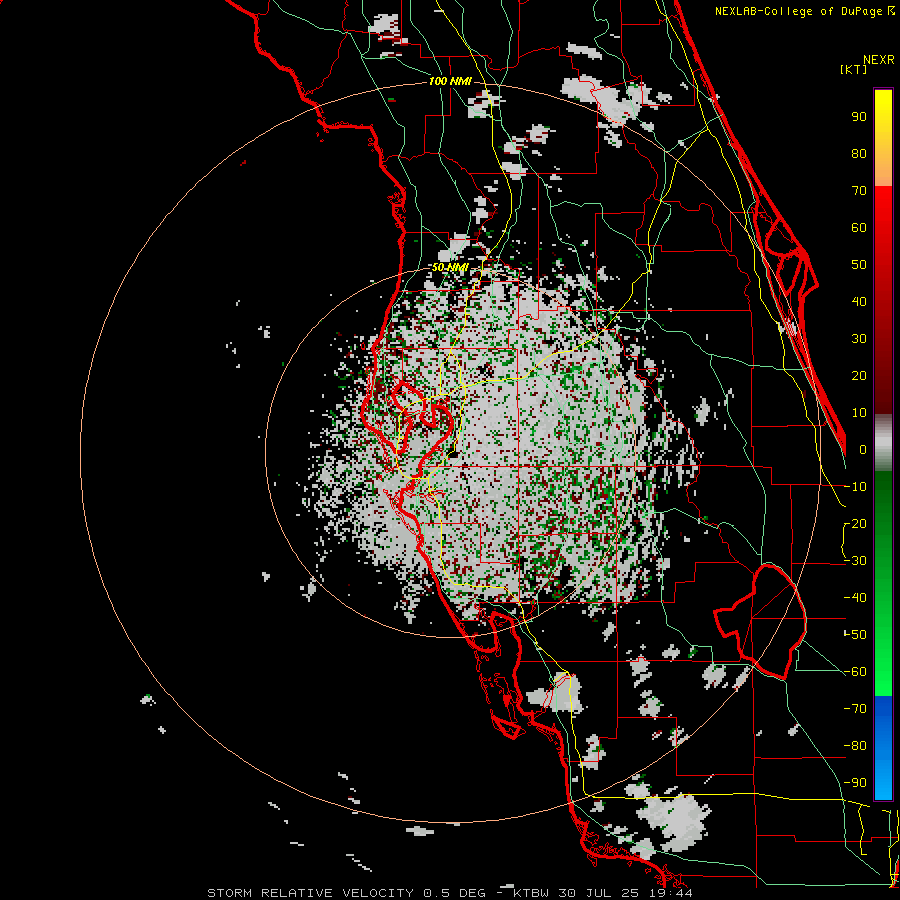Pick the light blue bottom segment of the color bar
The height and width of the screenshot is (900, 900).
coord(883,781)
